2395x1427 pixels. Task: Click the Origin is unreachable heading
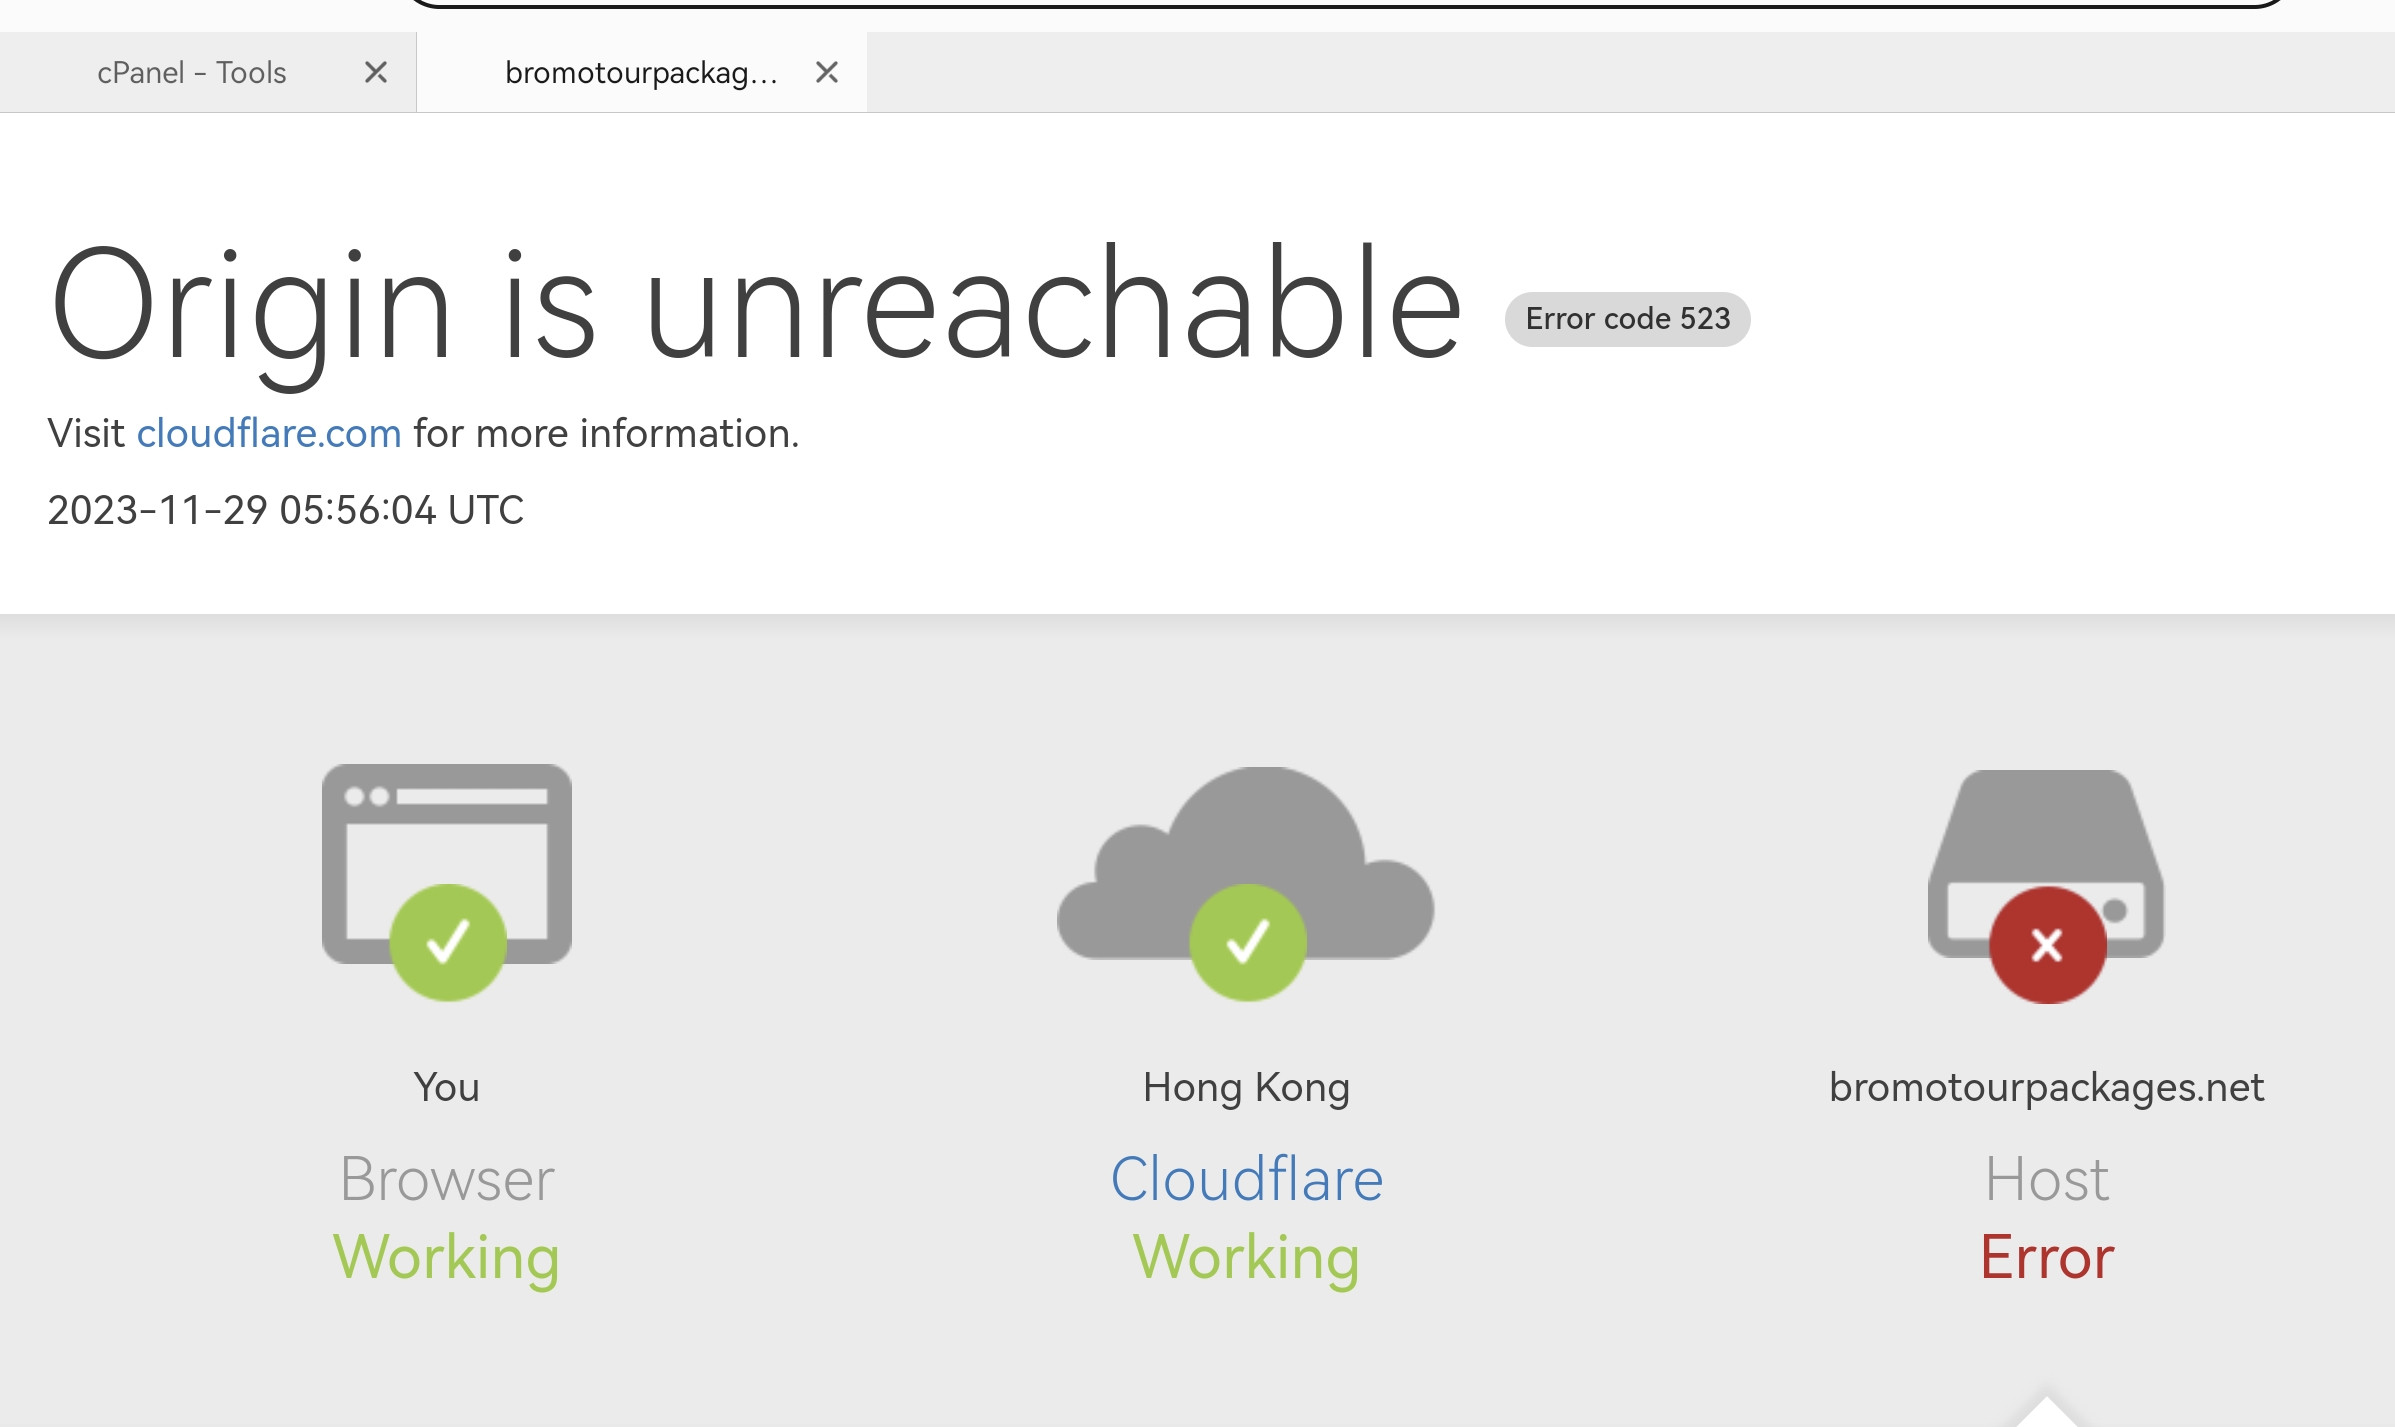coord(756,305)
